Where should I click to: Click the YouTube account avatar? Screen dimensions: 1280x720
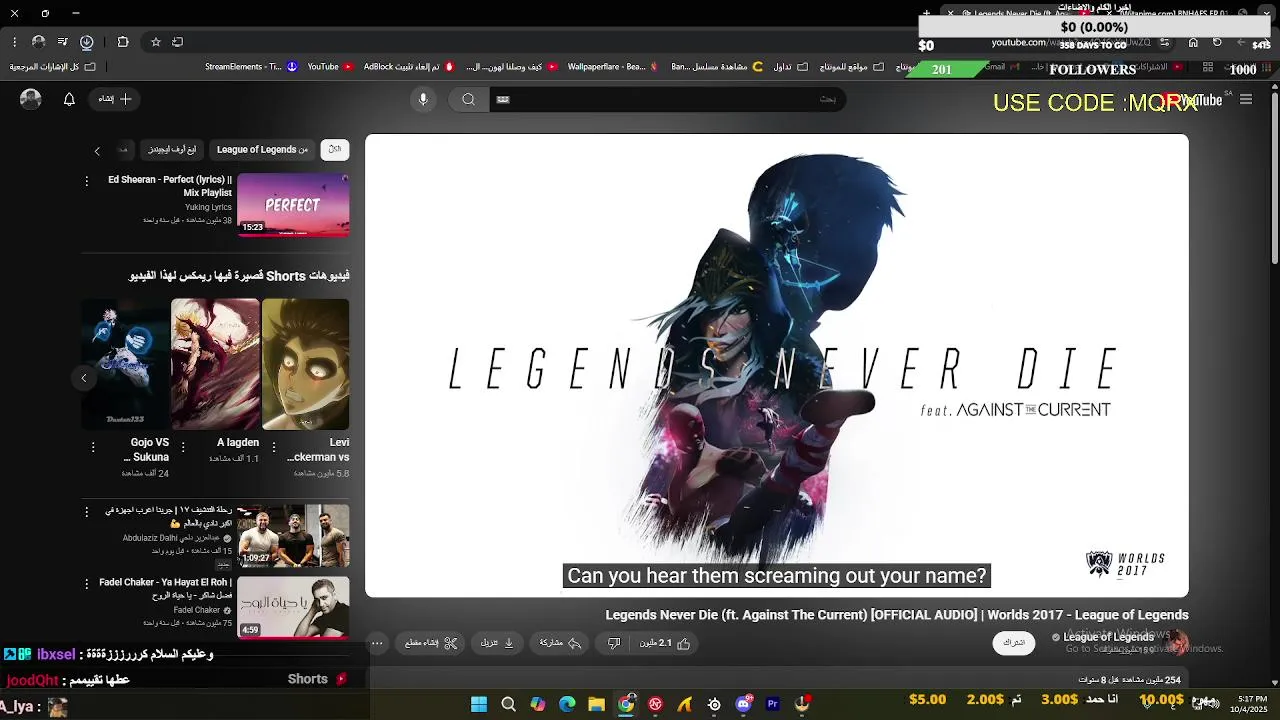pyautogui.click(x=31, y=99)
